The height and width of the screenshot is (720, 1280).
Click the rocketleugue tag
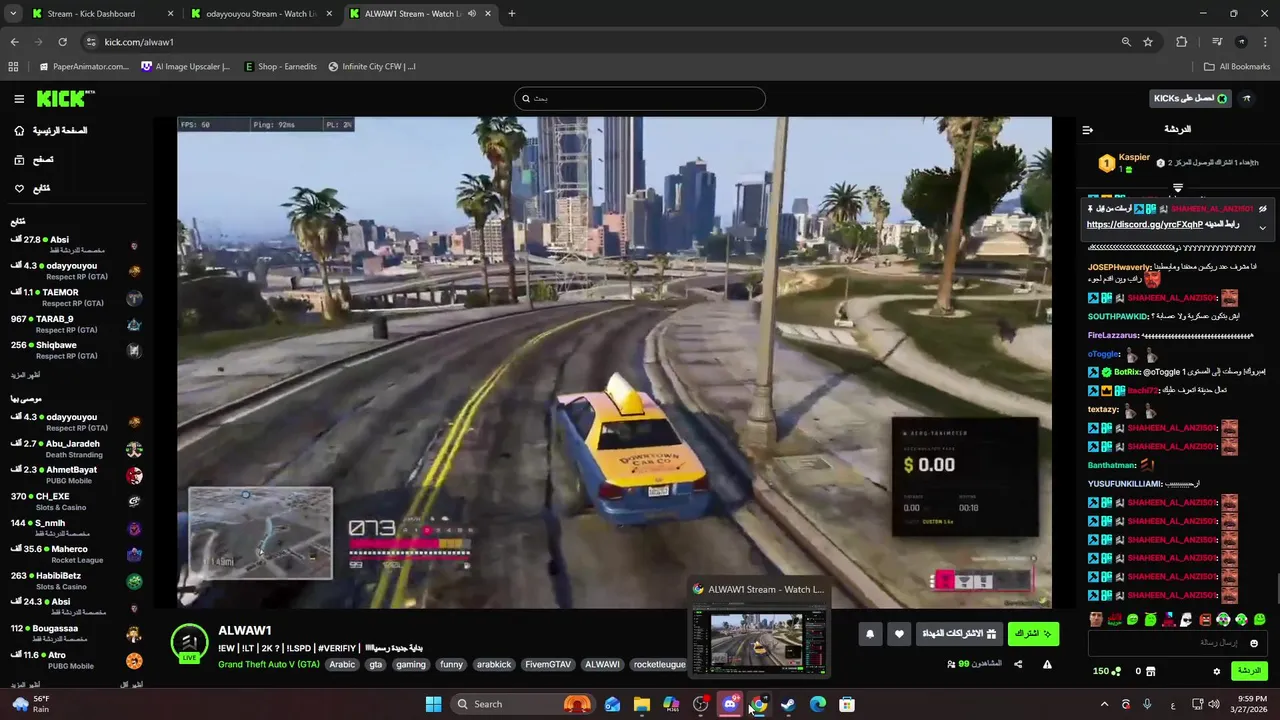coord(659,664)
